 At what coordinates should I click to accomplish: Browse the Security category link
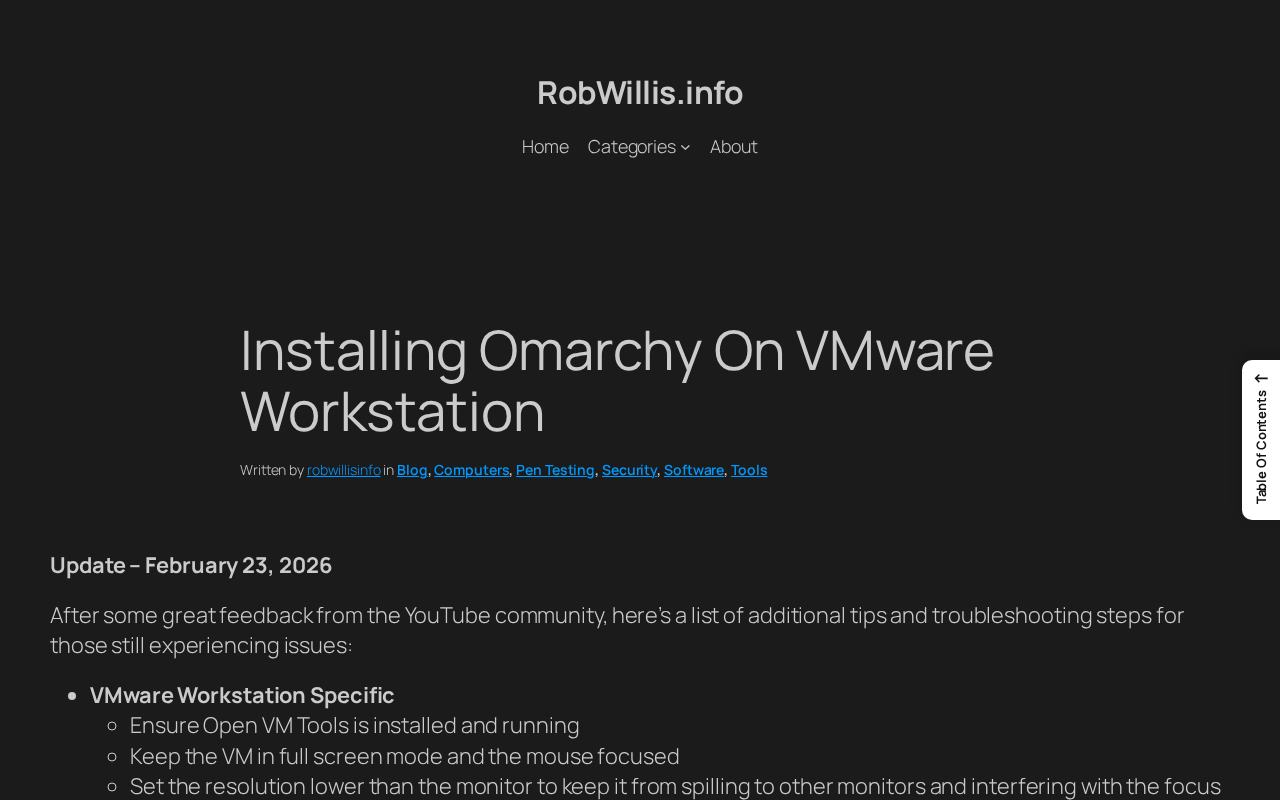pyautogui.click(x=629, y=468)
